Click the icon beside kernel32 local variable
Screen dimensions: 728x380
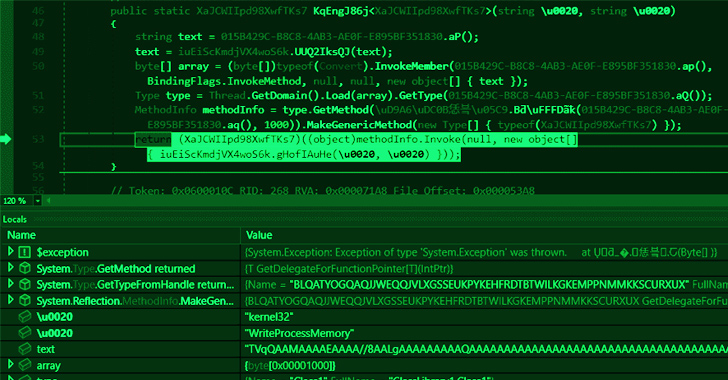pos(25,317)
